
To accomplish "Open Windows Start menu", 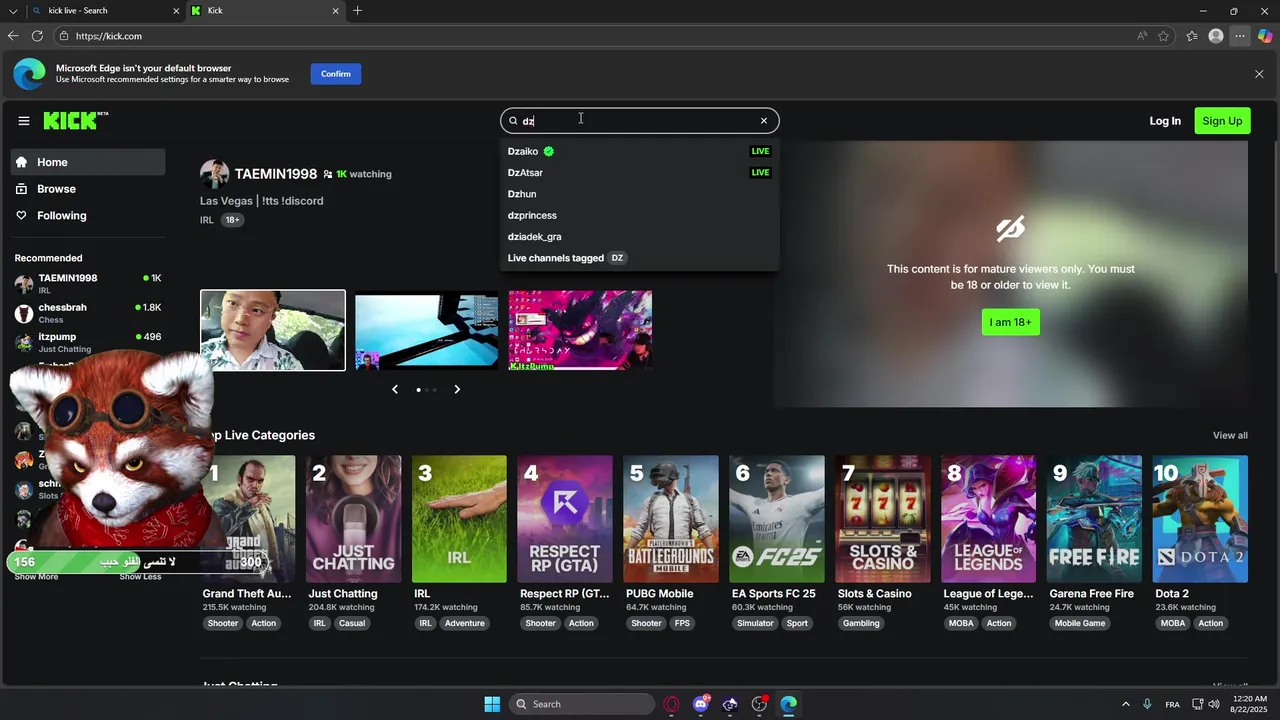I will pos(492,704).
